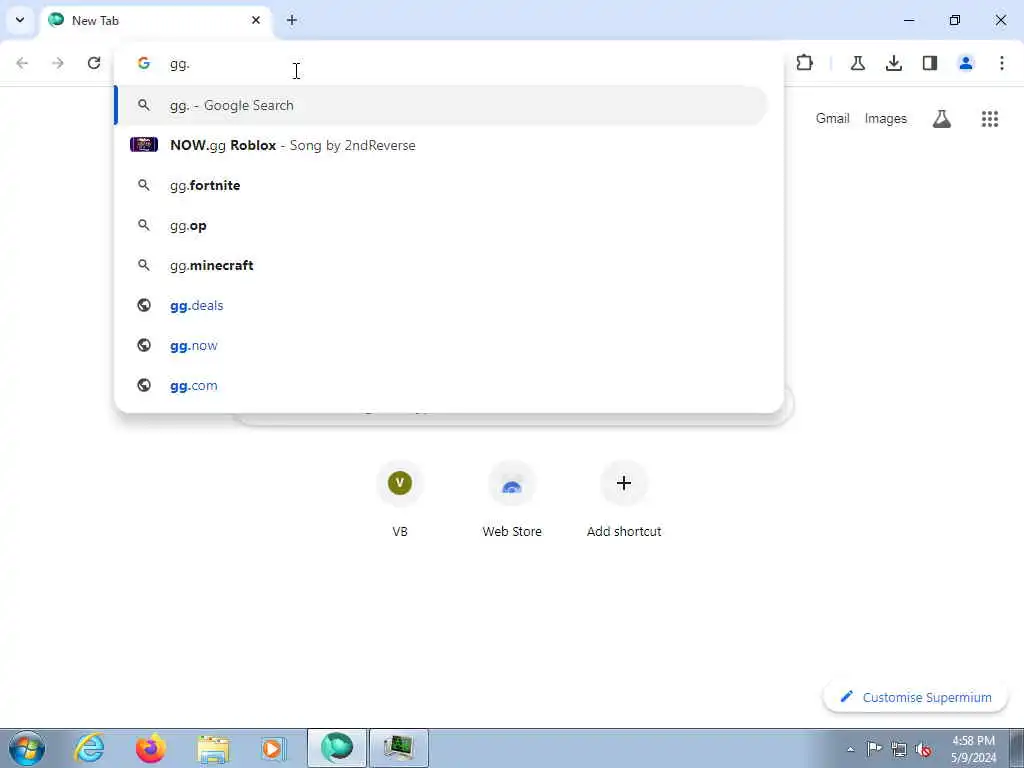
Task: Go back with the back arrow
Action: [x=22, y=63]
